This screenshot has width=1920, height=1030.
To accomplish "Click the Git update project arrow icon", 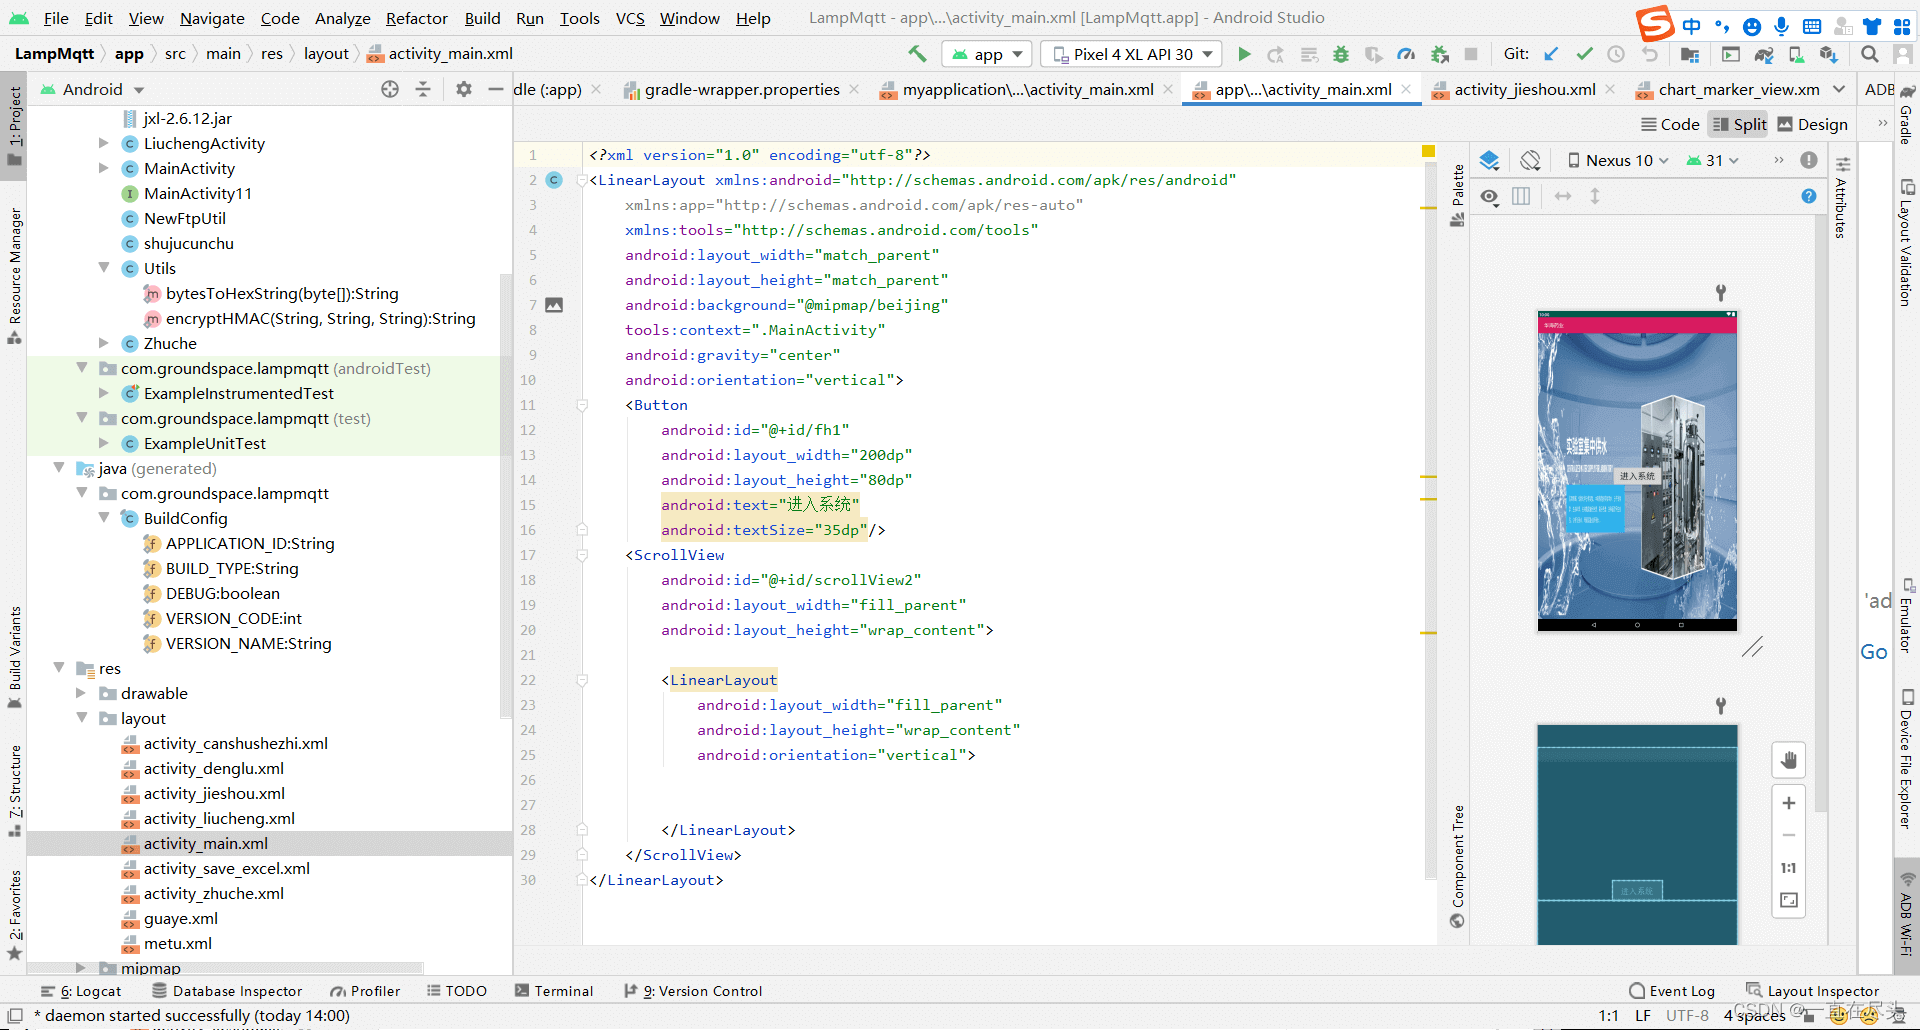I will click(1551, 54).
